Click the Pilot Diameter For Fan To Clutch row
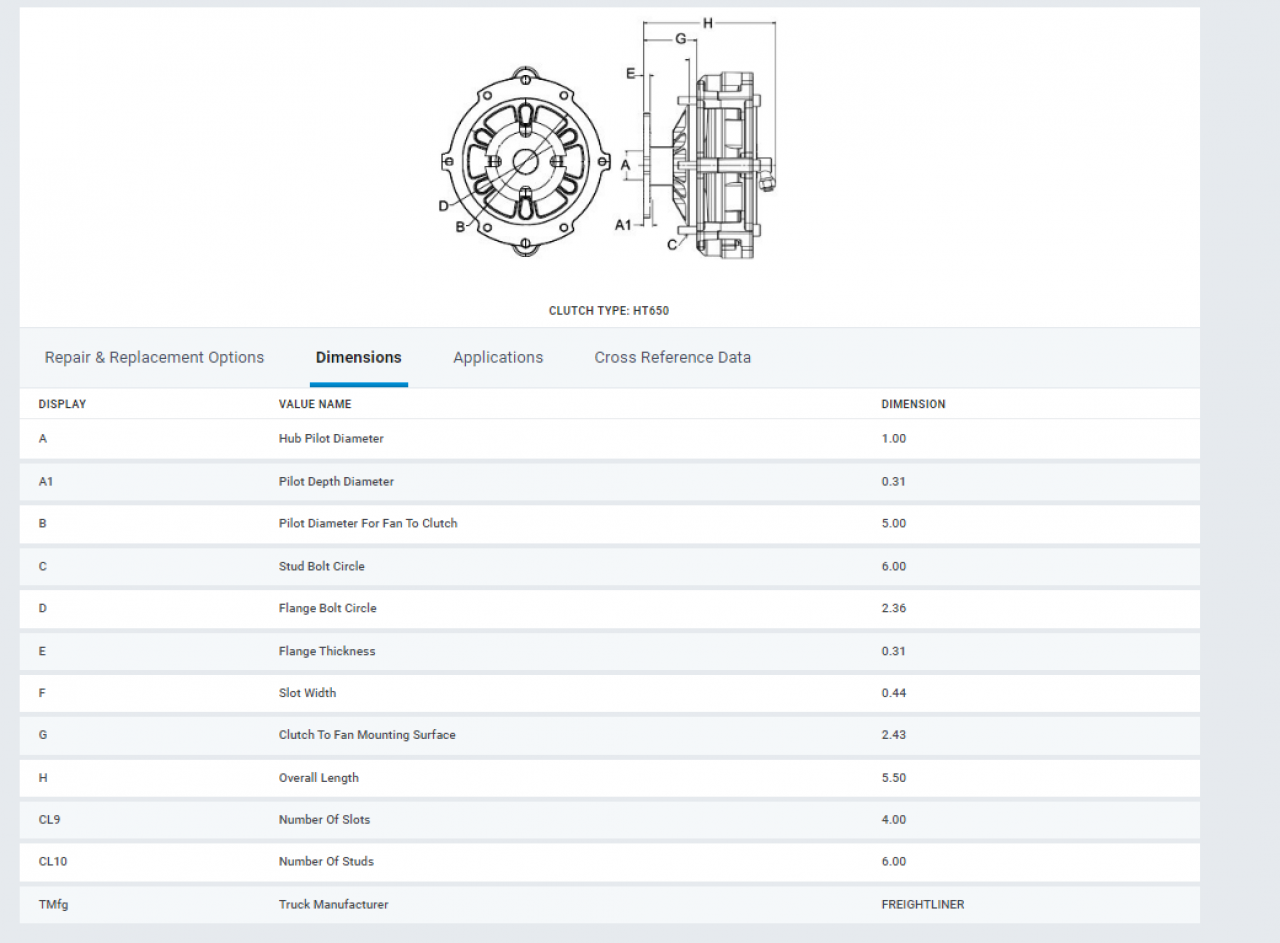Screen dimensions: 1280x943 368,523
